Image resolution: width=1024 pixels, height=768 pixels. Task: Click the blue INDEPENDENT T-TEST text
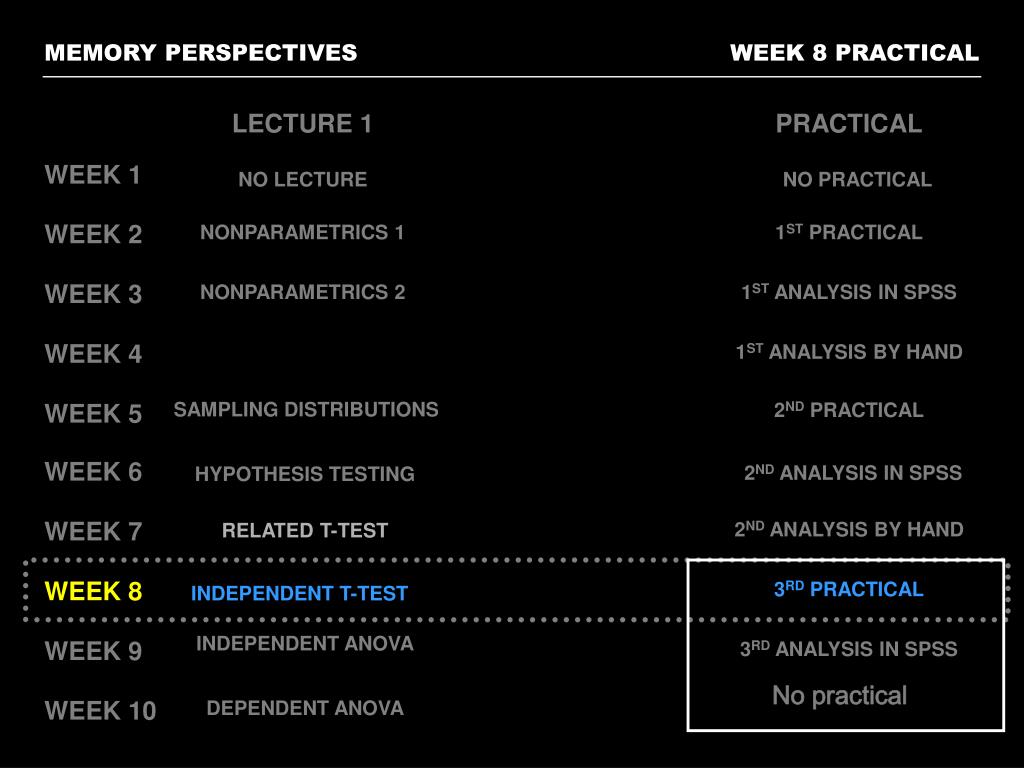point(299,593)
